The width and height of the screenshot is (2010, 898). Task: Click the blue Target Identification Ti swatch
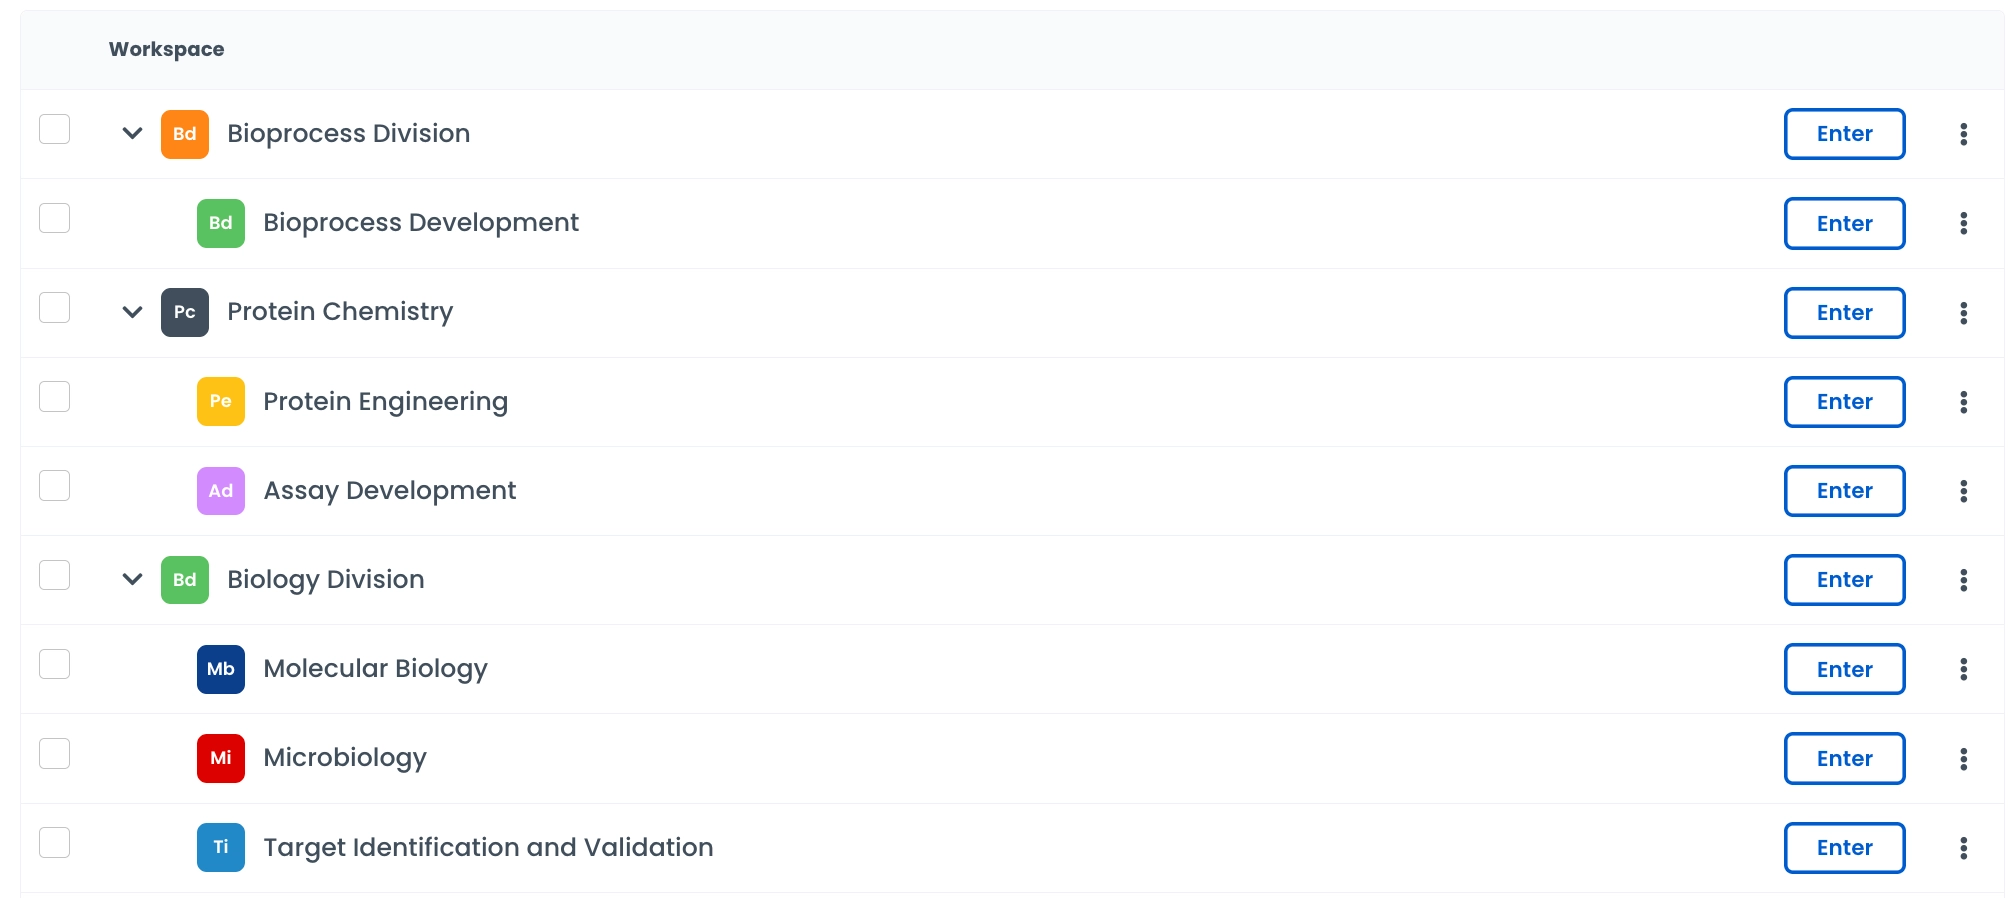point(221,847)
